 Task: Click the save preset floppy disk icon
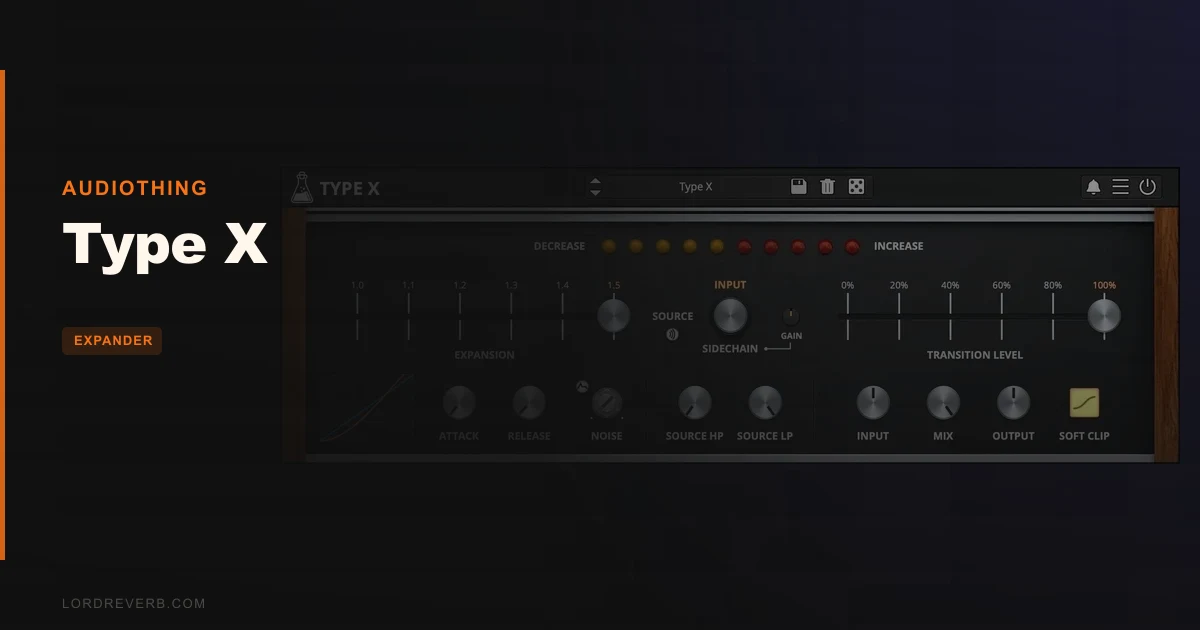pos(798,186)
